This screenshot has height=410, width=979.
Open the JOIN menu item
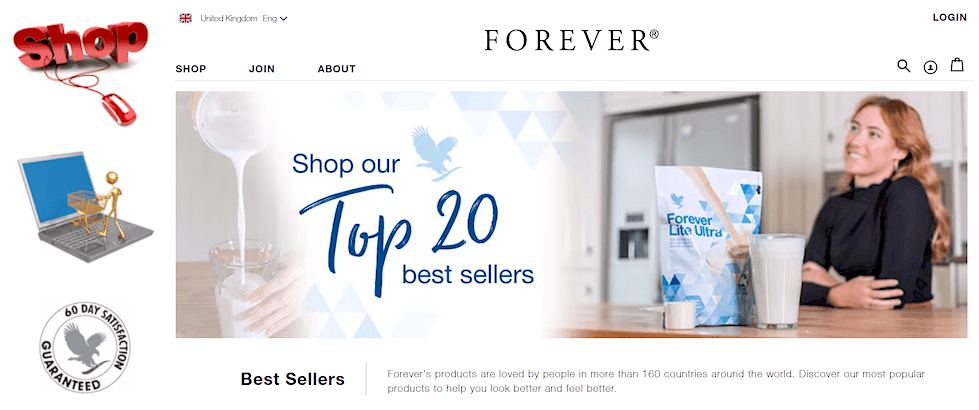point(262,69)
